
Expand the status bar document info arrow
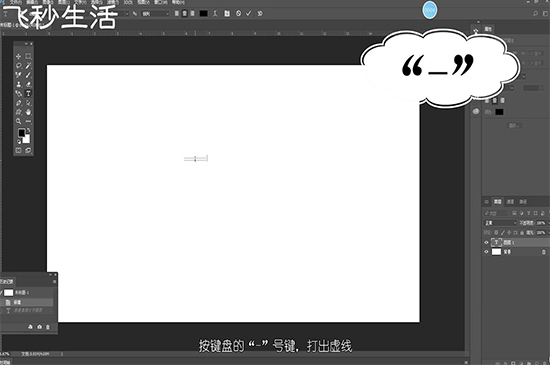pos(62,354)
